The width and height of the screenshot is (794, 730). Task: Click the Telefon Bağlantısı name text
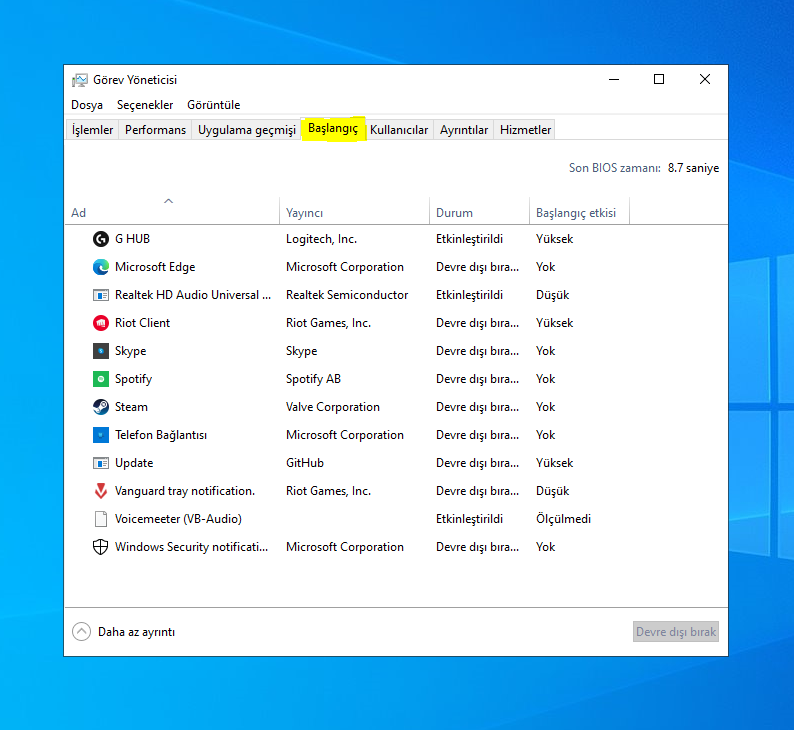161,435
